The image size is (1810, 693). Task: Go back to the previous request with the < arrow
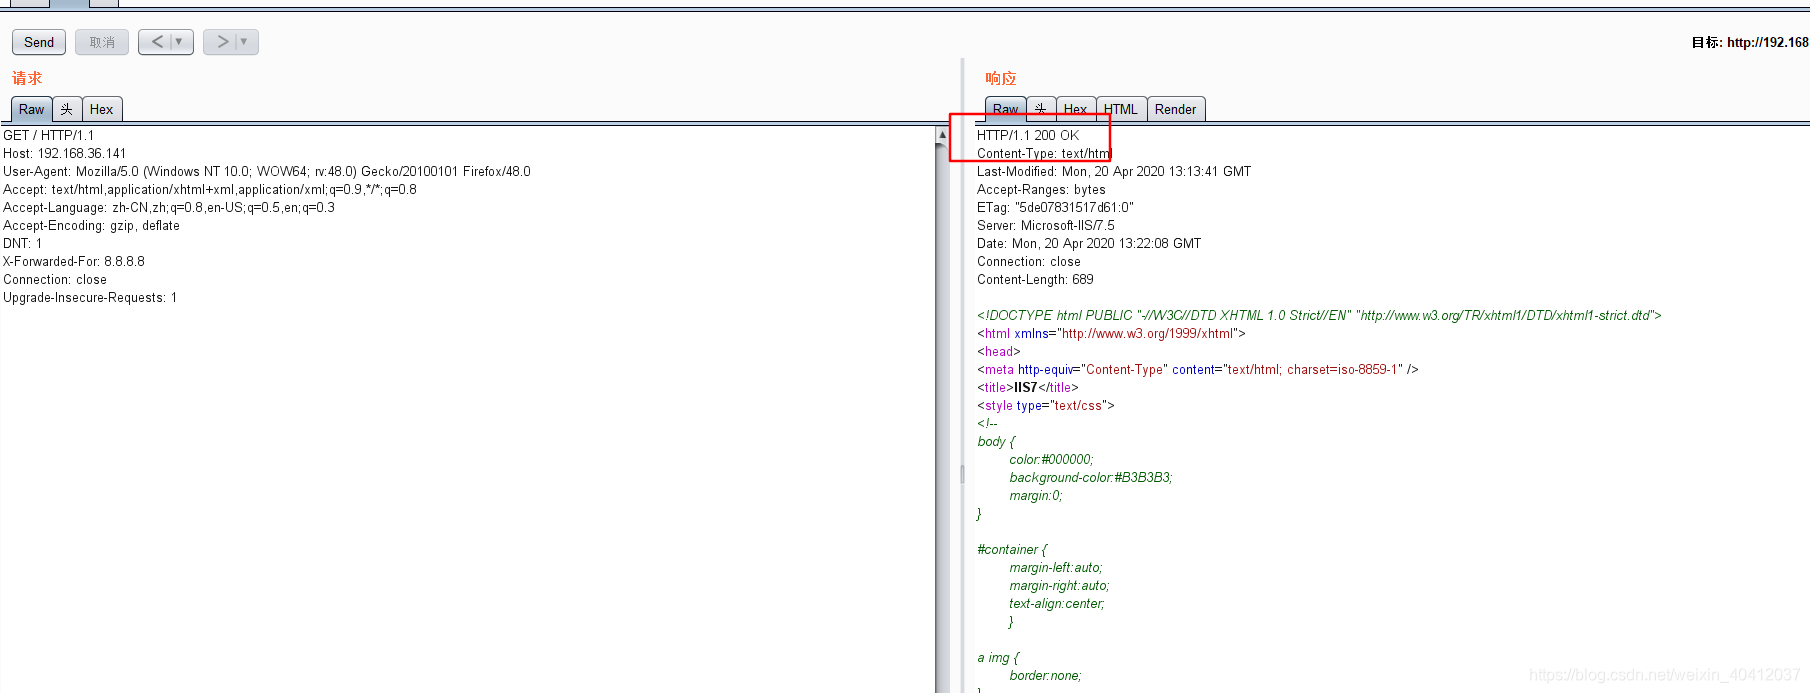coord(156,42)
